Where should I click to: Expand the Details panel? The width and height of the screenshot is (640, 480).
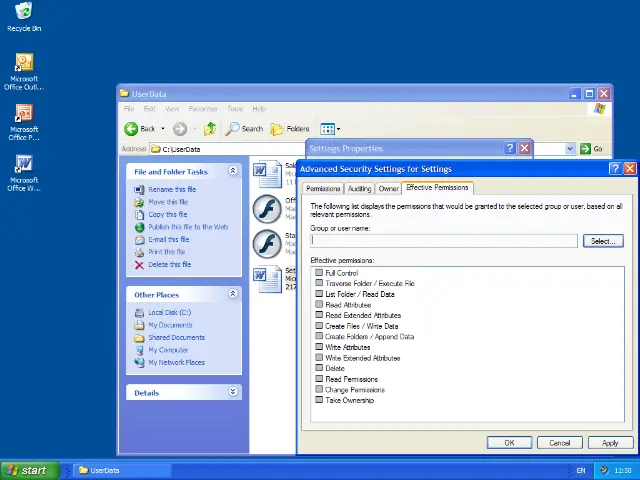pos(233,393)
